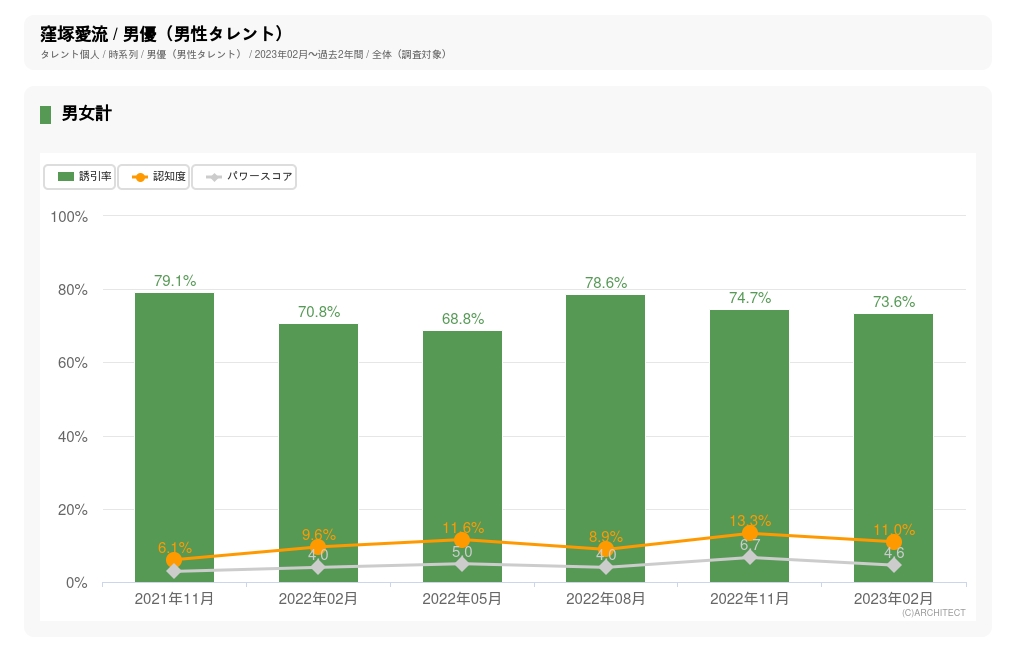This screenshot has height=653, width=1024.
Task: Click the 男女計 section heading
Action: [86, 114]
